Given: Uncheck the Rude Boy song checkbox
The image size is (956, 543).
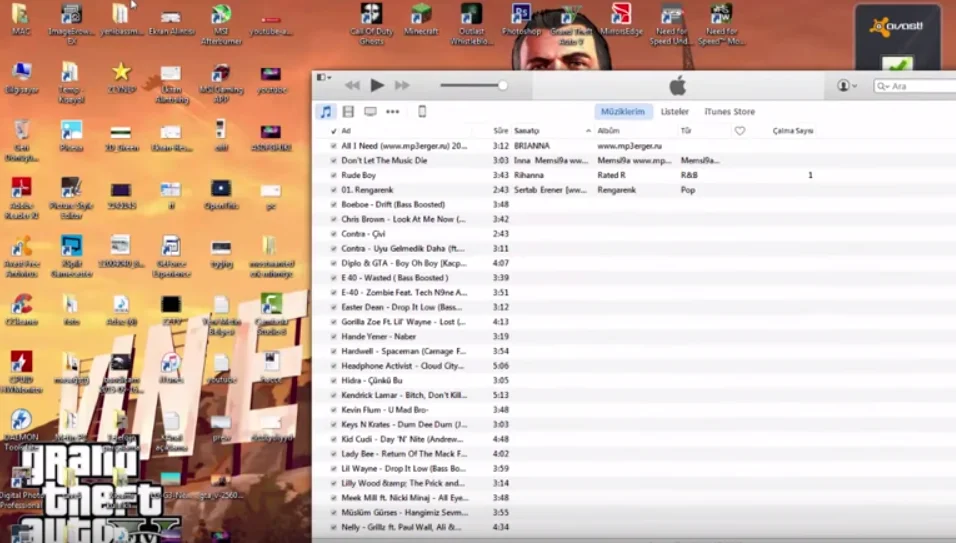Looking at the screenshot, I should 334,175.
